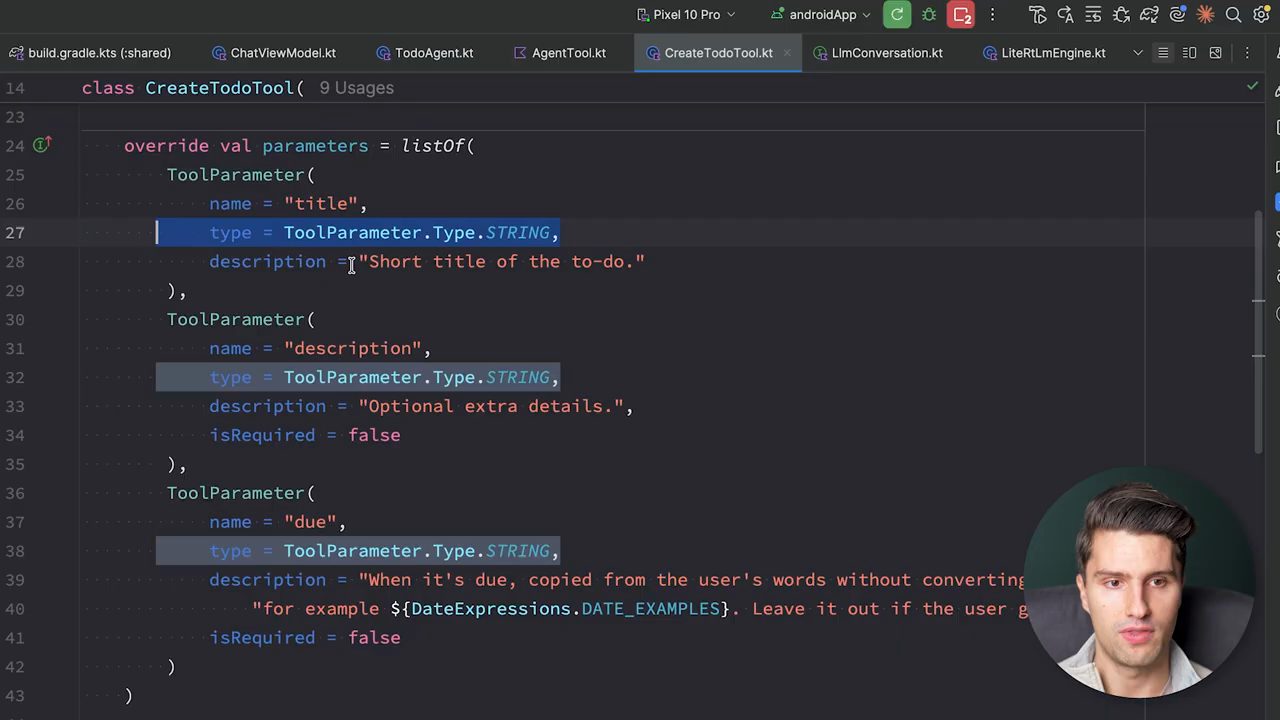Click the override gutter icon on line 24

(x=41, y=146)
